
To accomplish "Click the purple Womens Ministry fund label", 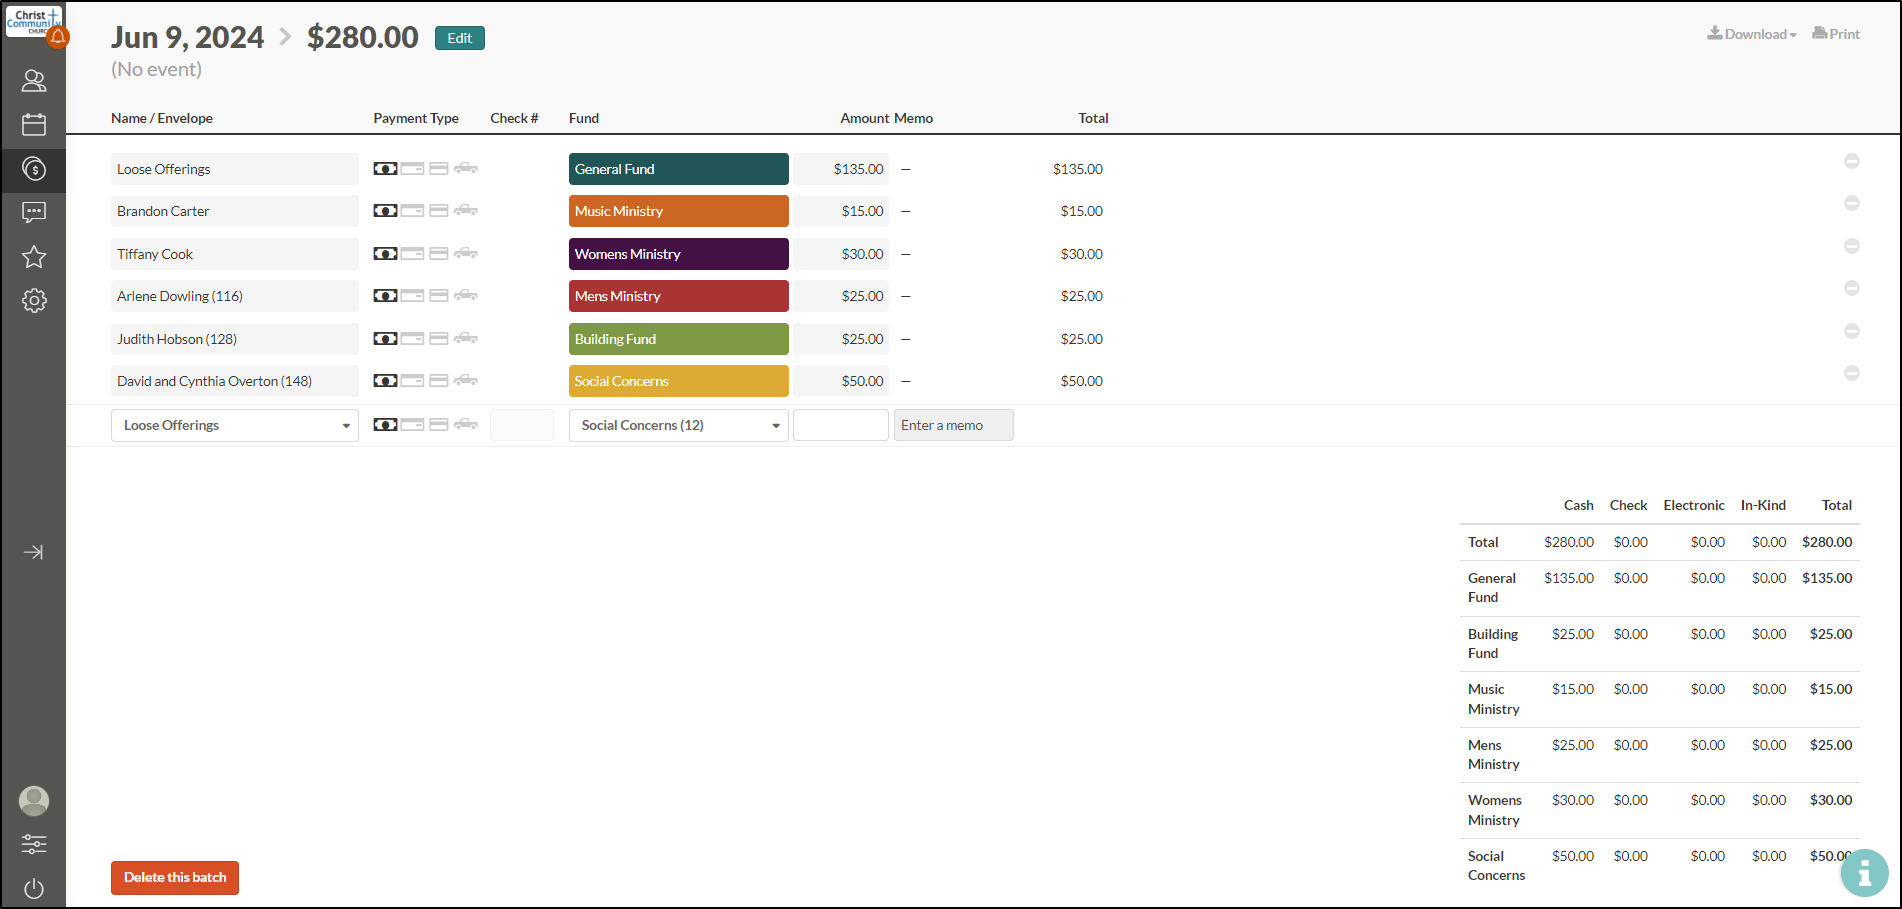I will 678,254.
